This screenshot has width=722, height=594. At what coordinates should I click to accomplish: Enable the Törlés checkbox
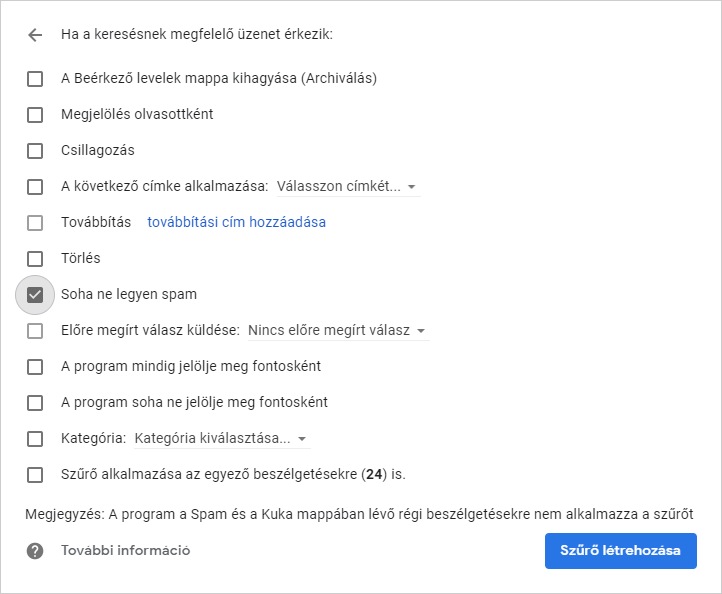(x=35, y=258)
